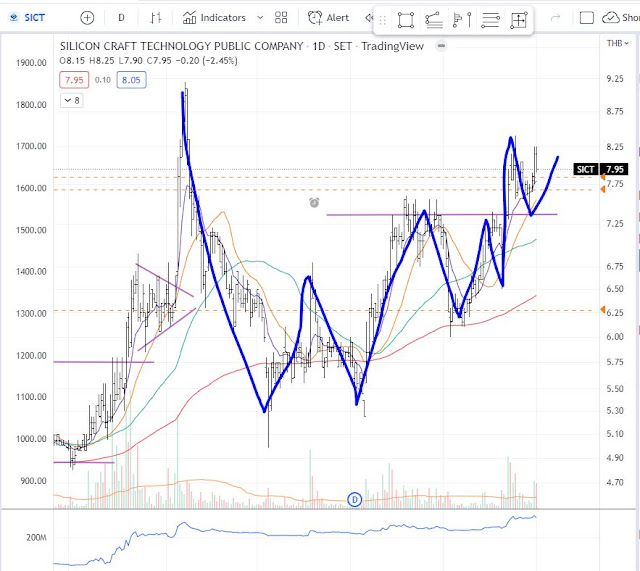
Task: Click the OHLC values O8.15 H8.25 line
Action: [149, 61]
